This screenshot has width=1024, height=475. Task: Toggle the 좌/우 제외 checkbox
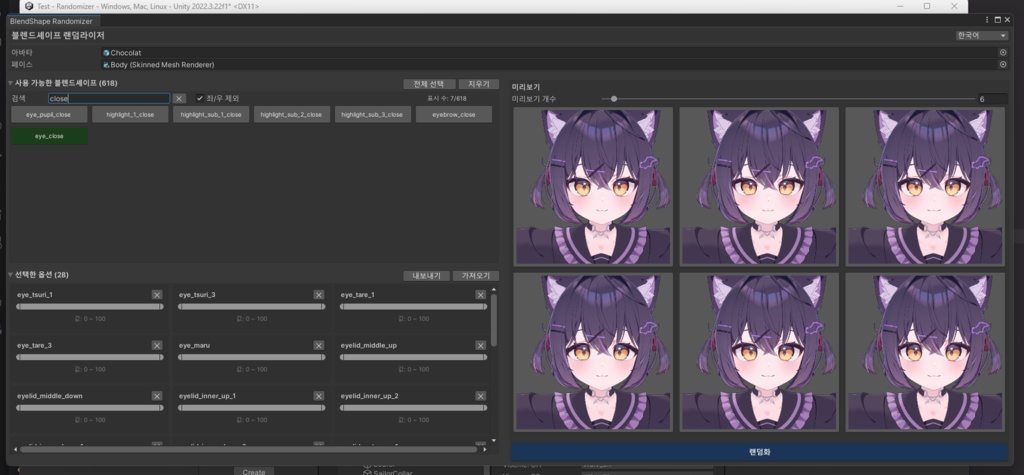coord(200,99)
